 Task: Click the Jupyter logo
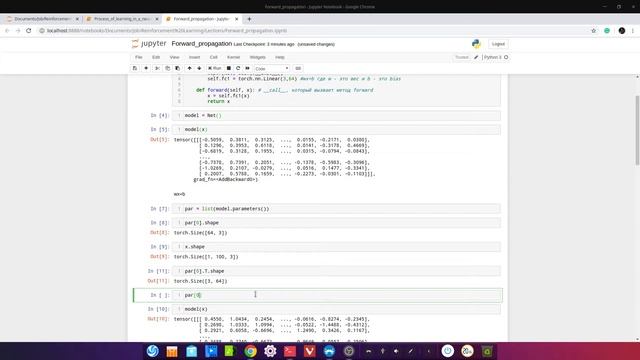click(149, 44)
